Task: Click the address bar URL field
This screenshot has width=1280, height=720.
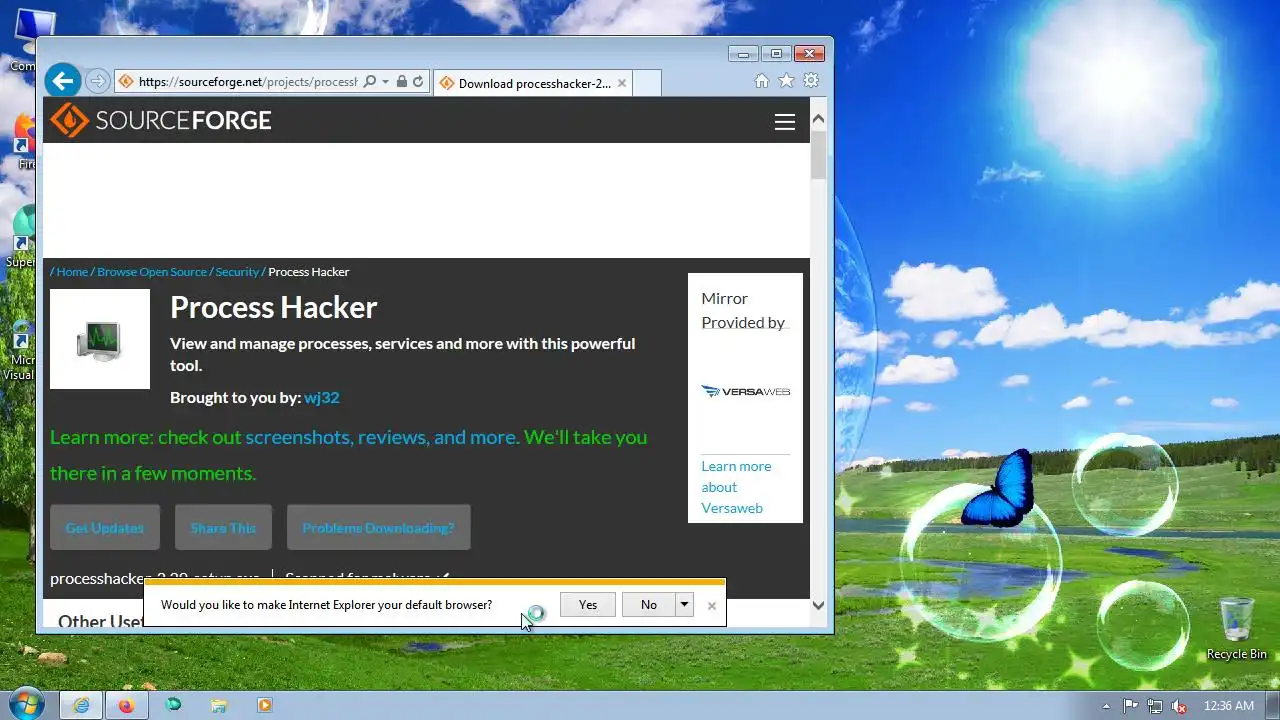Action: click(x=247, y=82)
